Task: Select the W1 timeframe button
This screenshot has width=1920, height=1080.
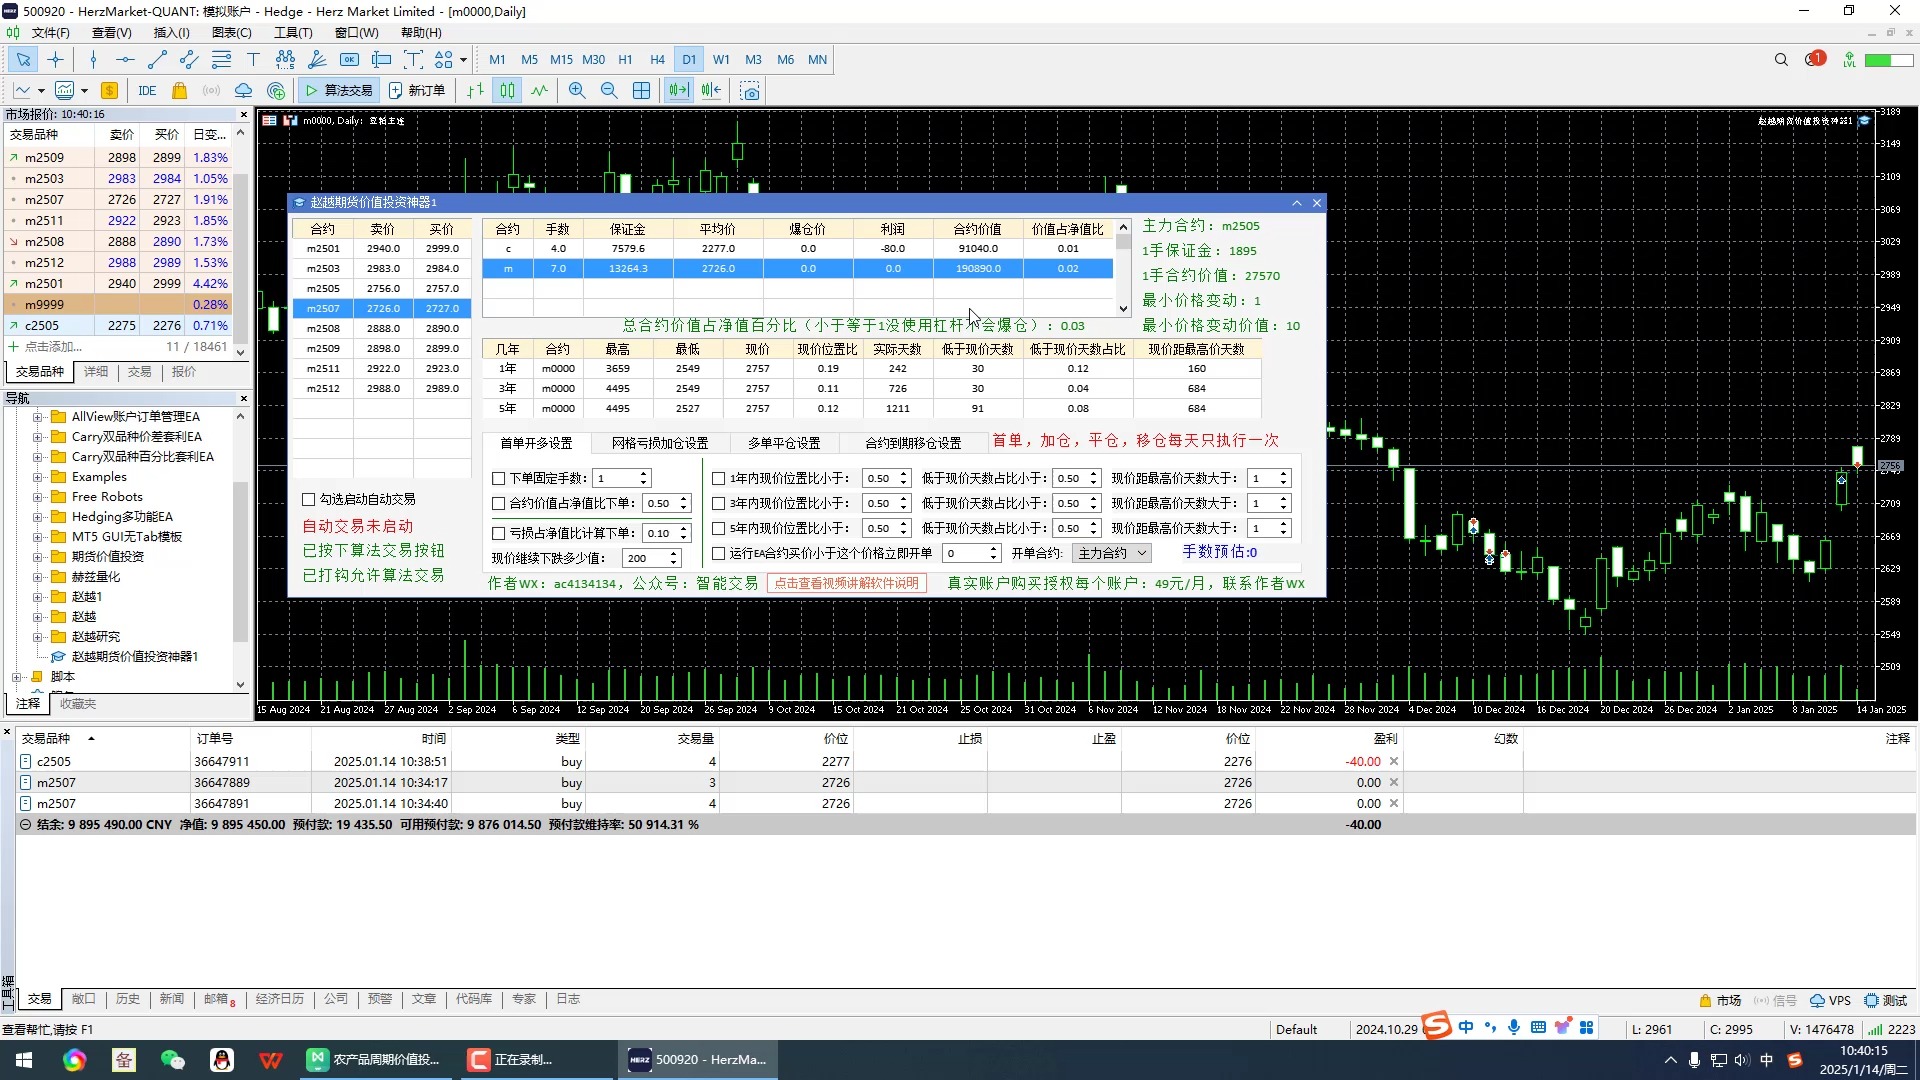Action: click(x=721, y=60)
